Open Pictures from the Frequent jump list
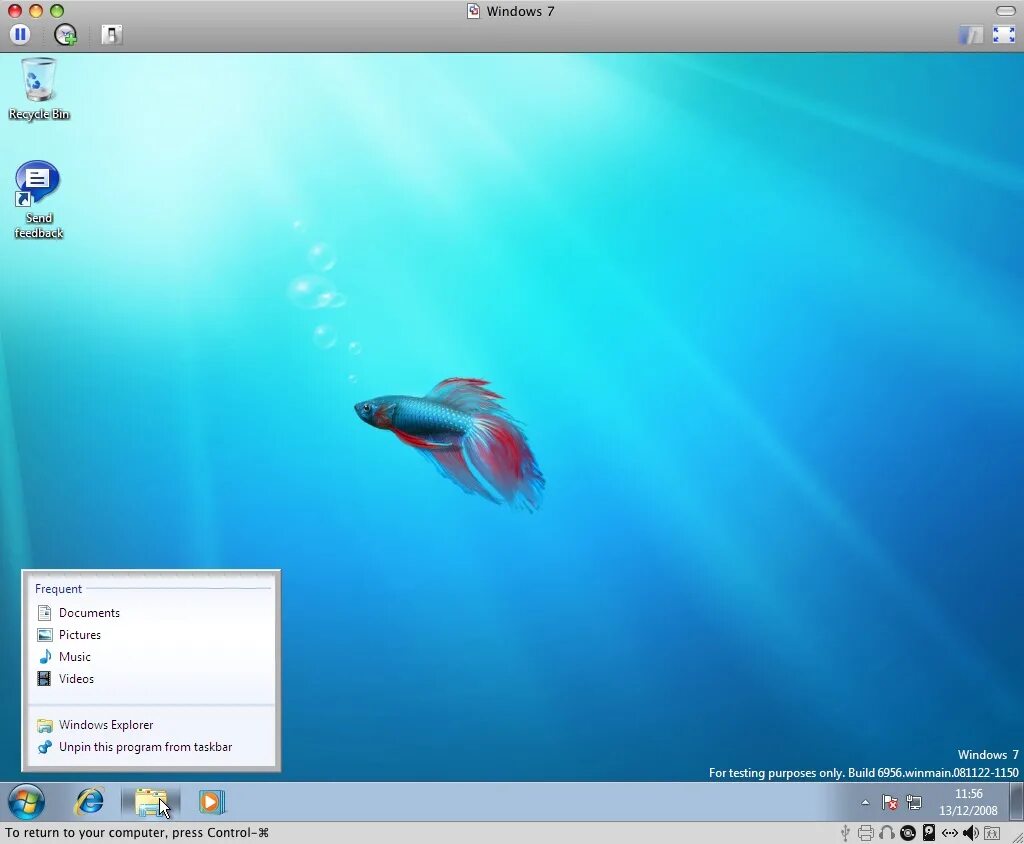The height and width of the screenshot is (844, 1024). (x=152, y=635)
